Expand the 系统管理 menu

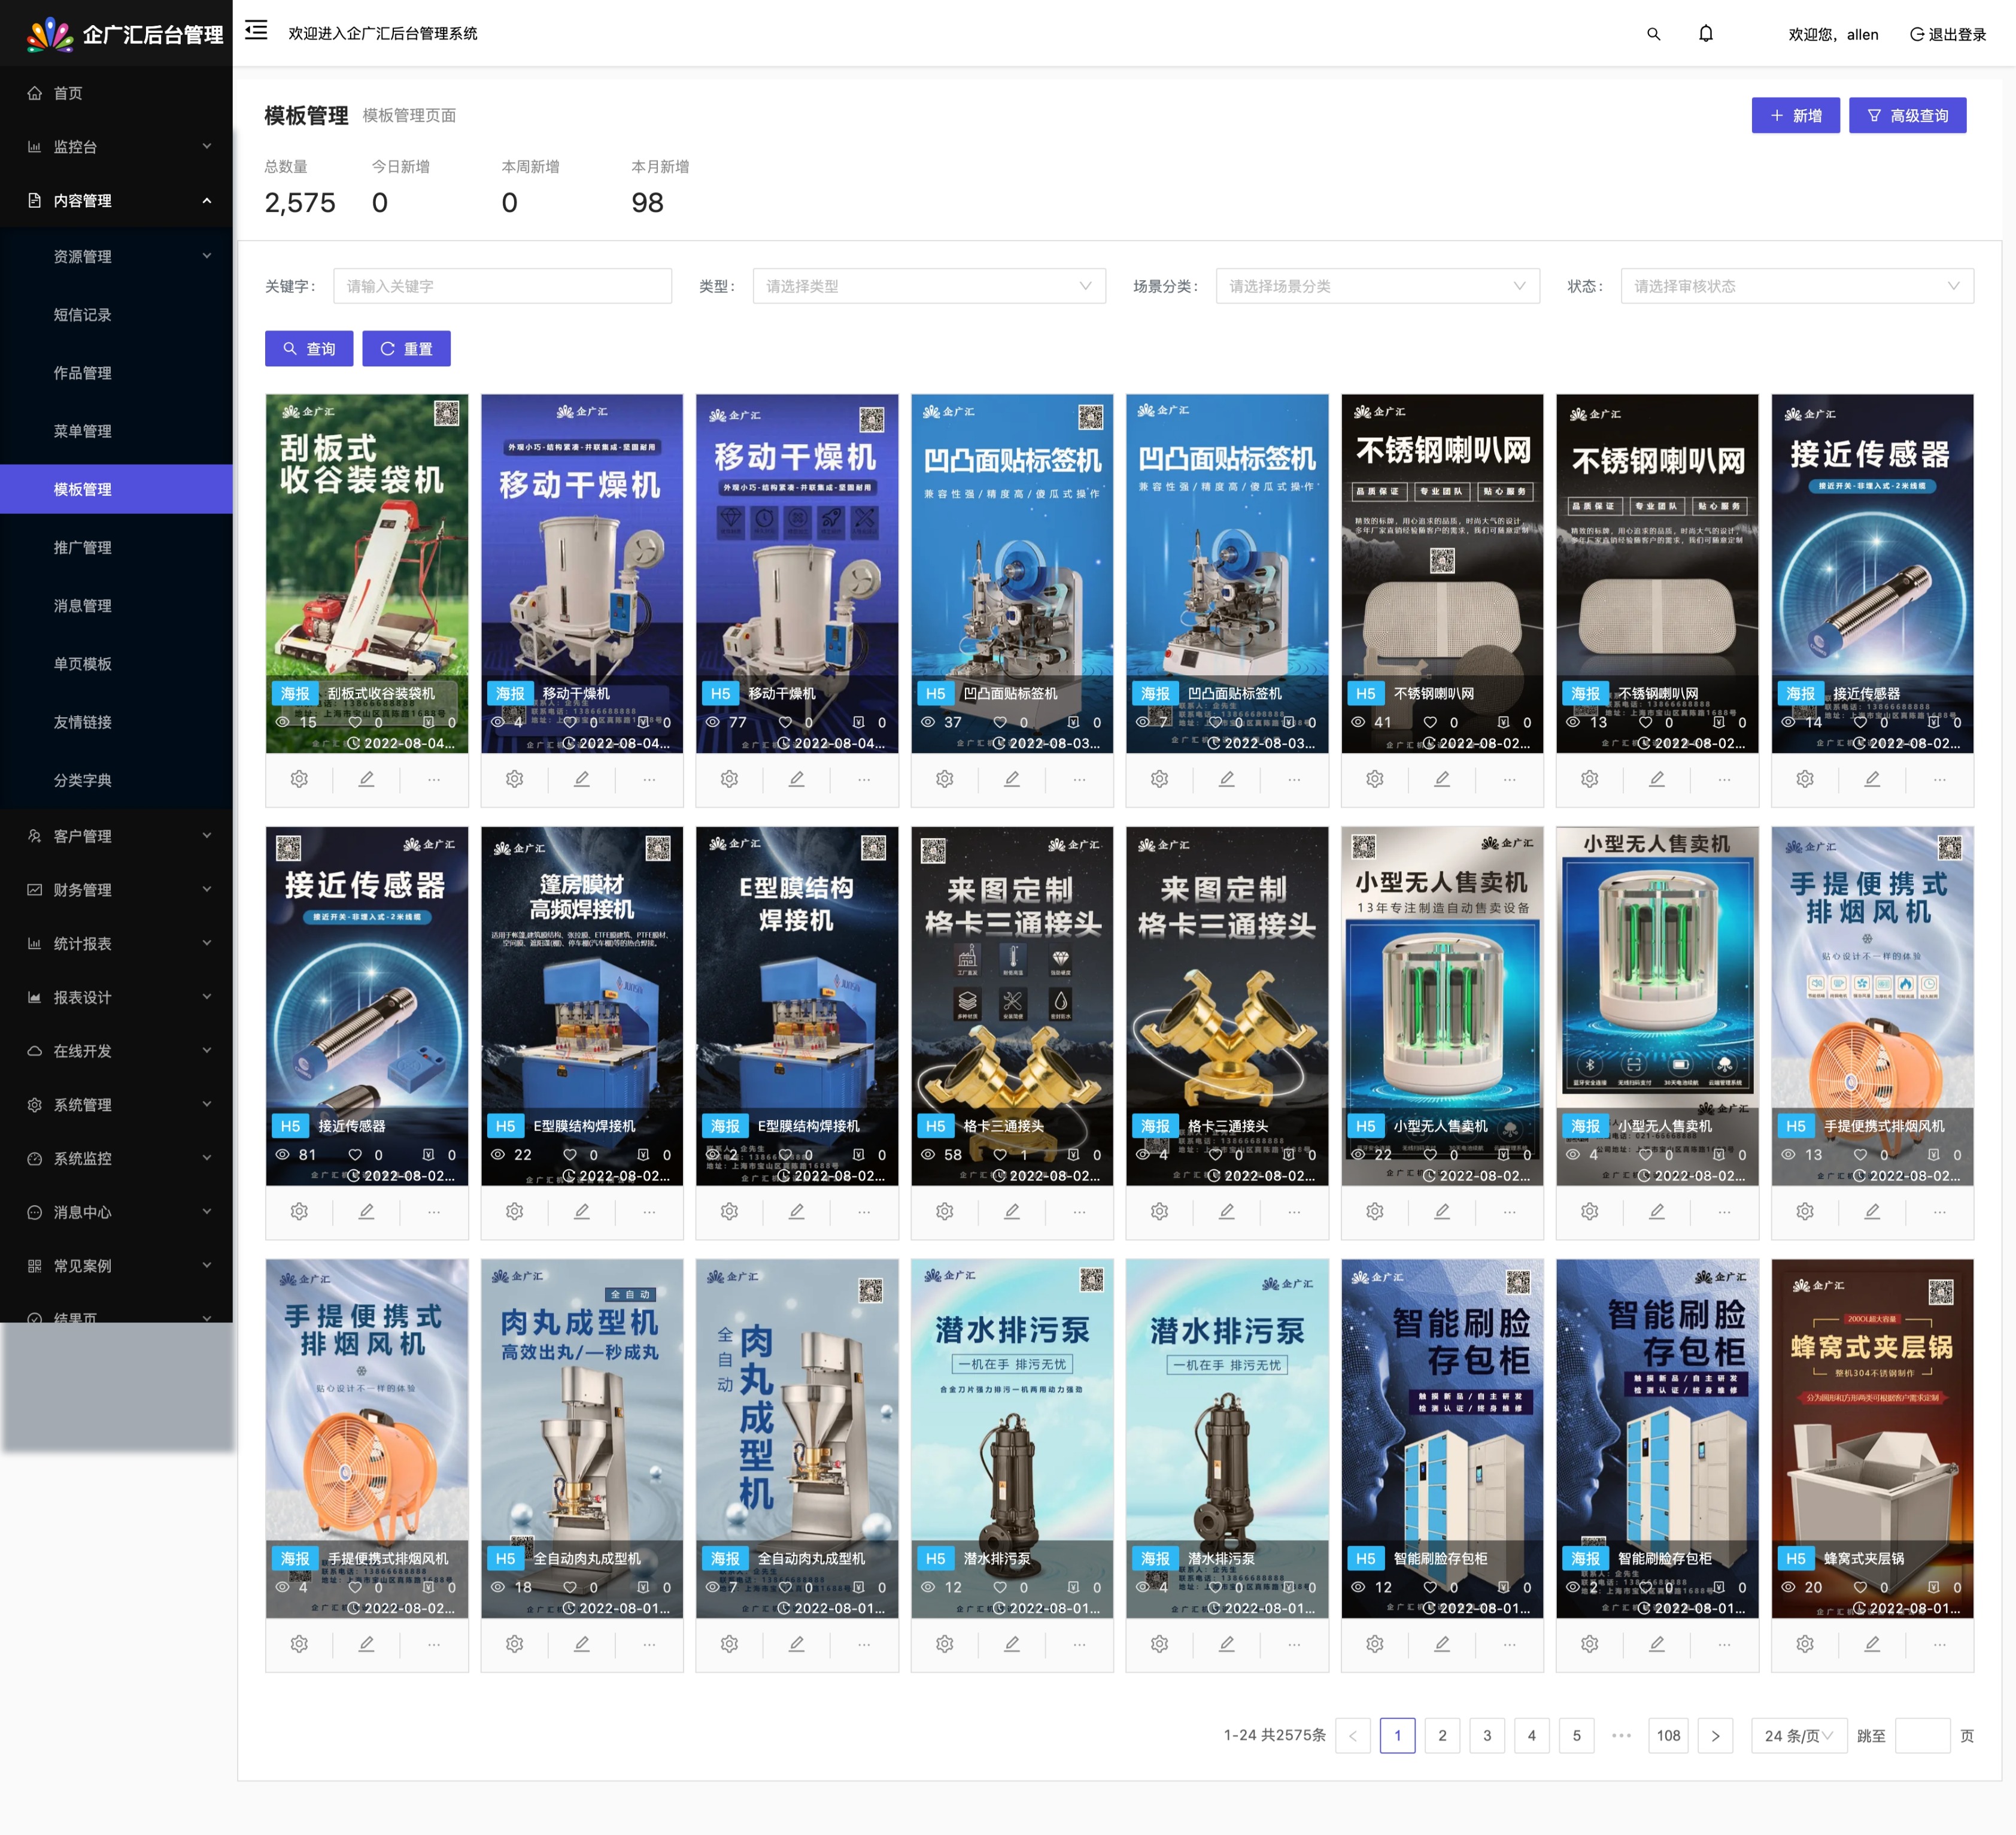pos(116,1105)
